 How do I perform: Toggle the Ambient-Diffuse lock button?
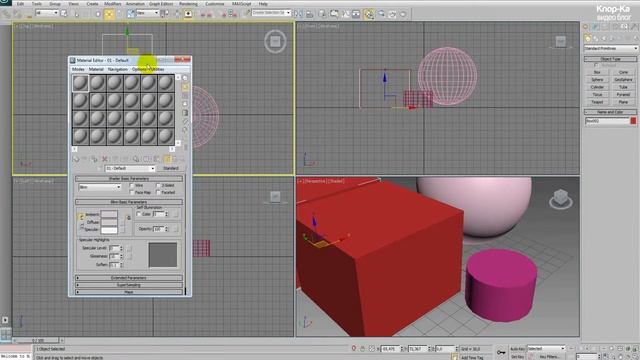(x=81, y=217)
